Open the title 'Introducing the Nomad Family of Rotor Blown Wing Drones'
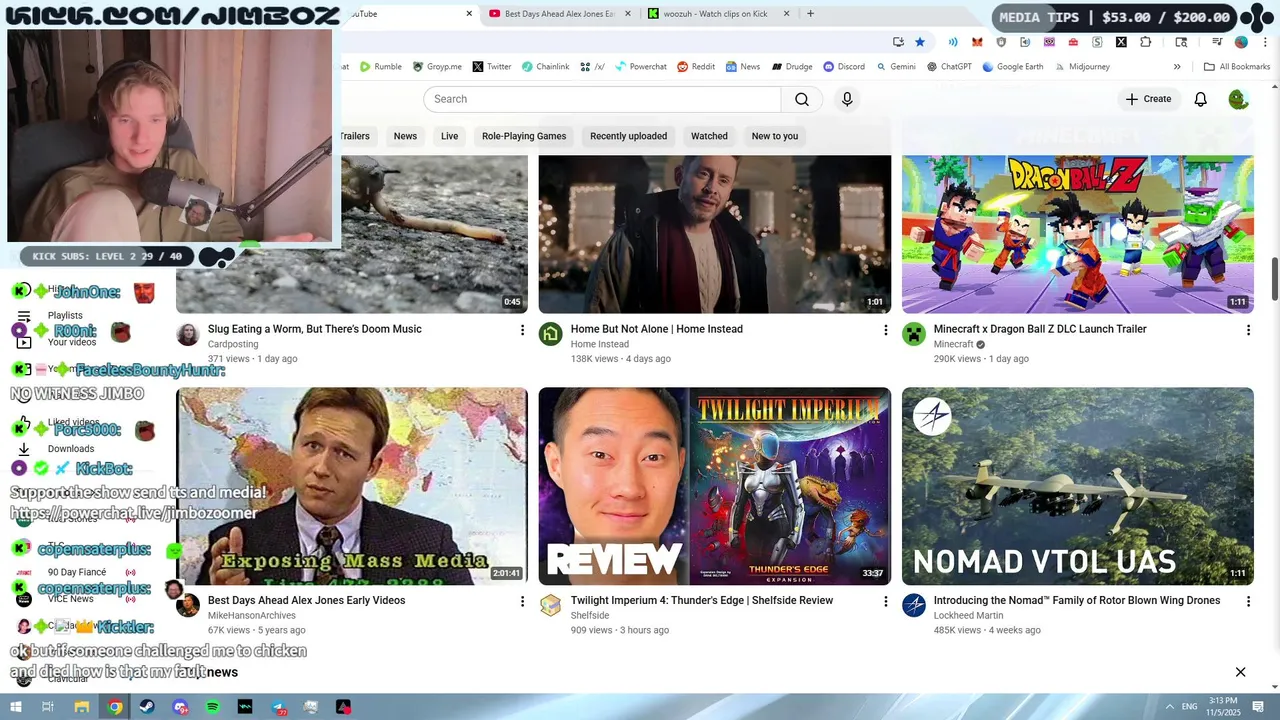Viewport: 1280px width, 720px height. [1077, 601]
